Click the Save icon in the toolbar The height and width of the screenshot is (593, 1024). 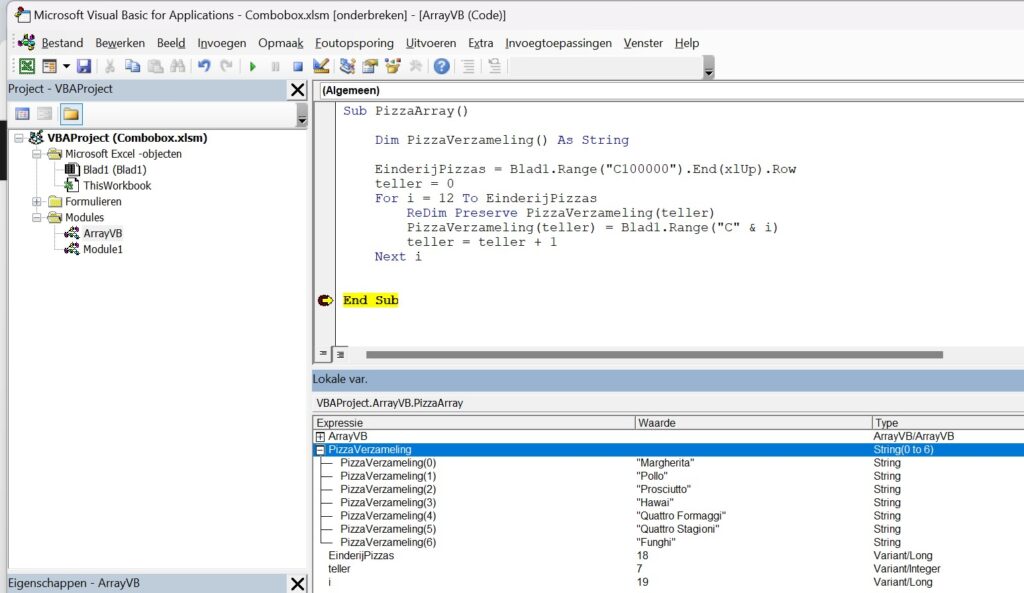click(x=84, y=66)
